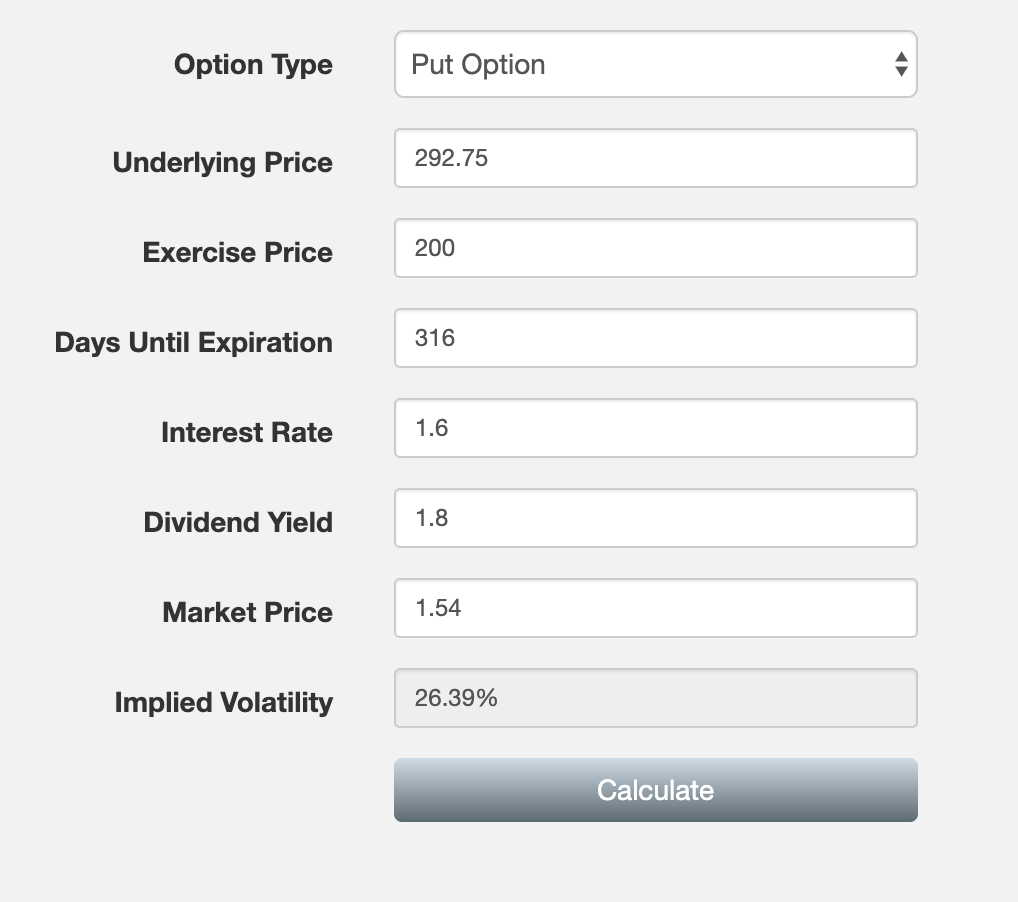Focus the Interest Rate input showing 1.6

pyautogui.click(x=655, y=427)
